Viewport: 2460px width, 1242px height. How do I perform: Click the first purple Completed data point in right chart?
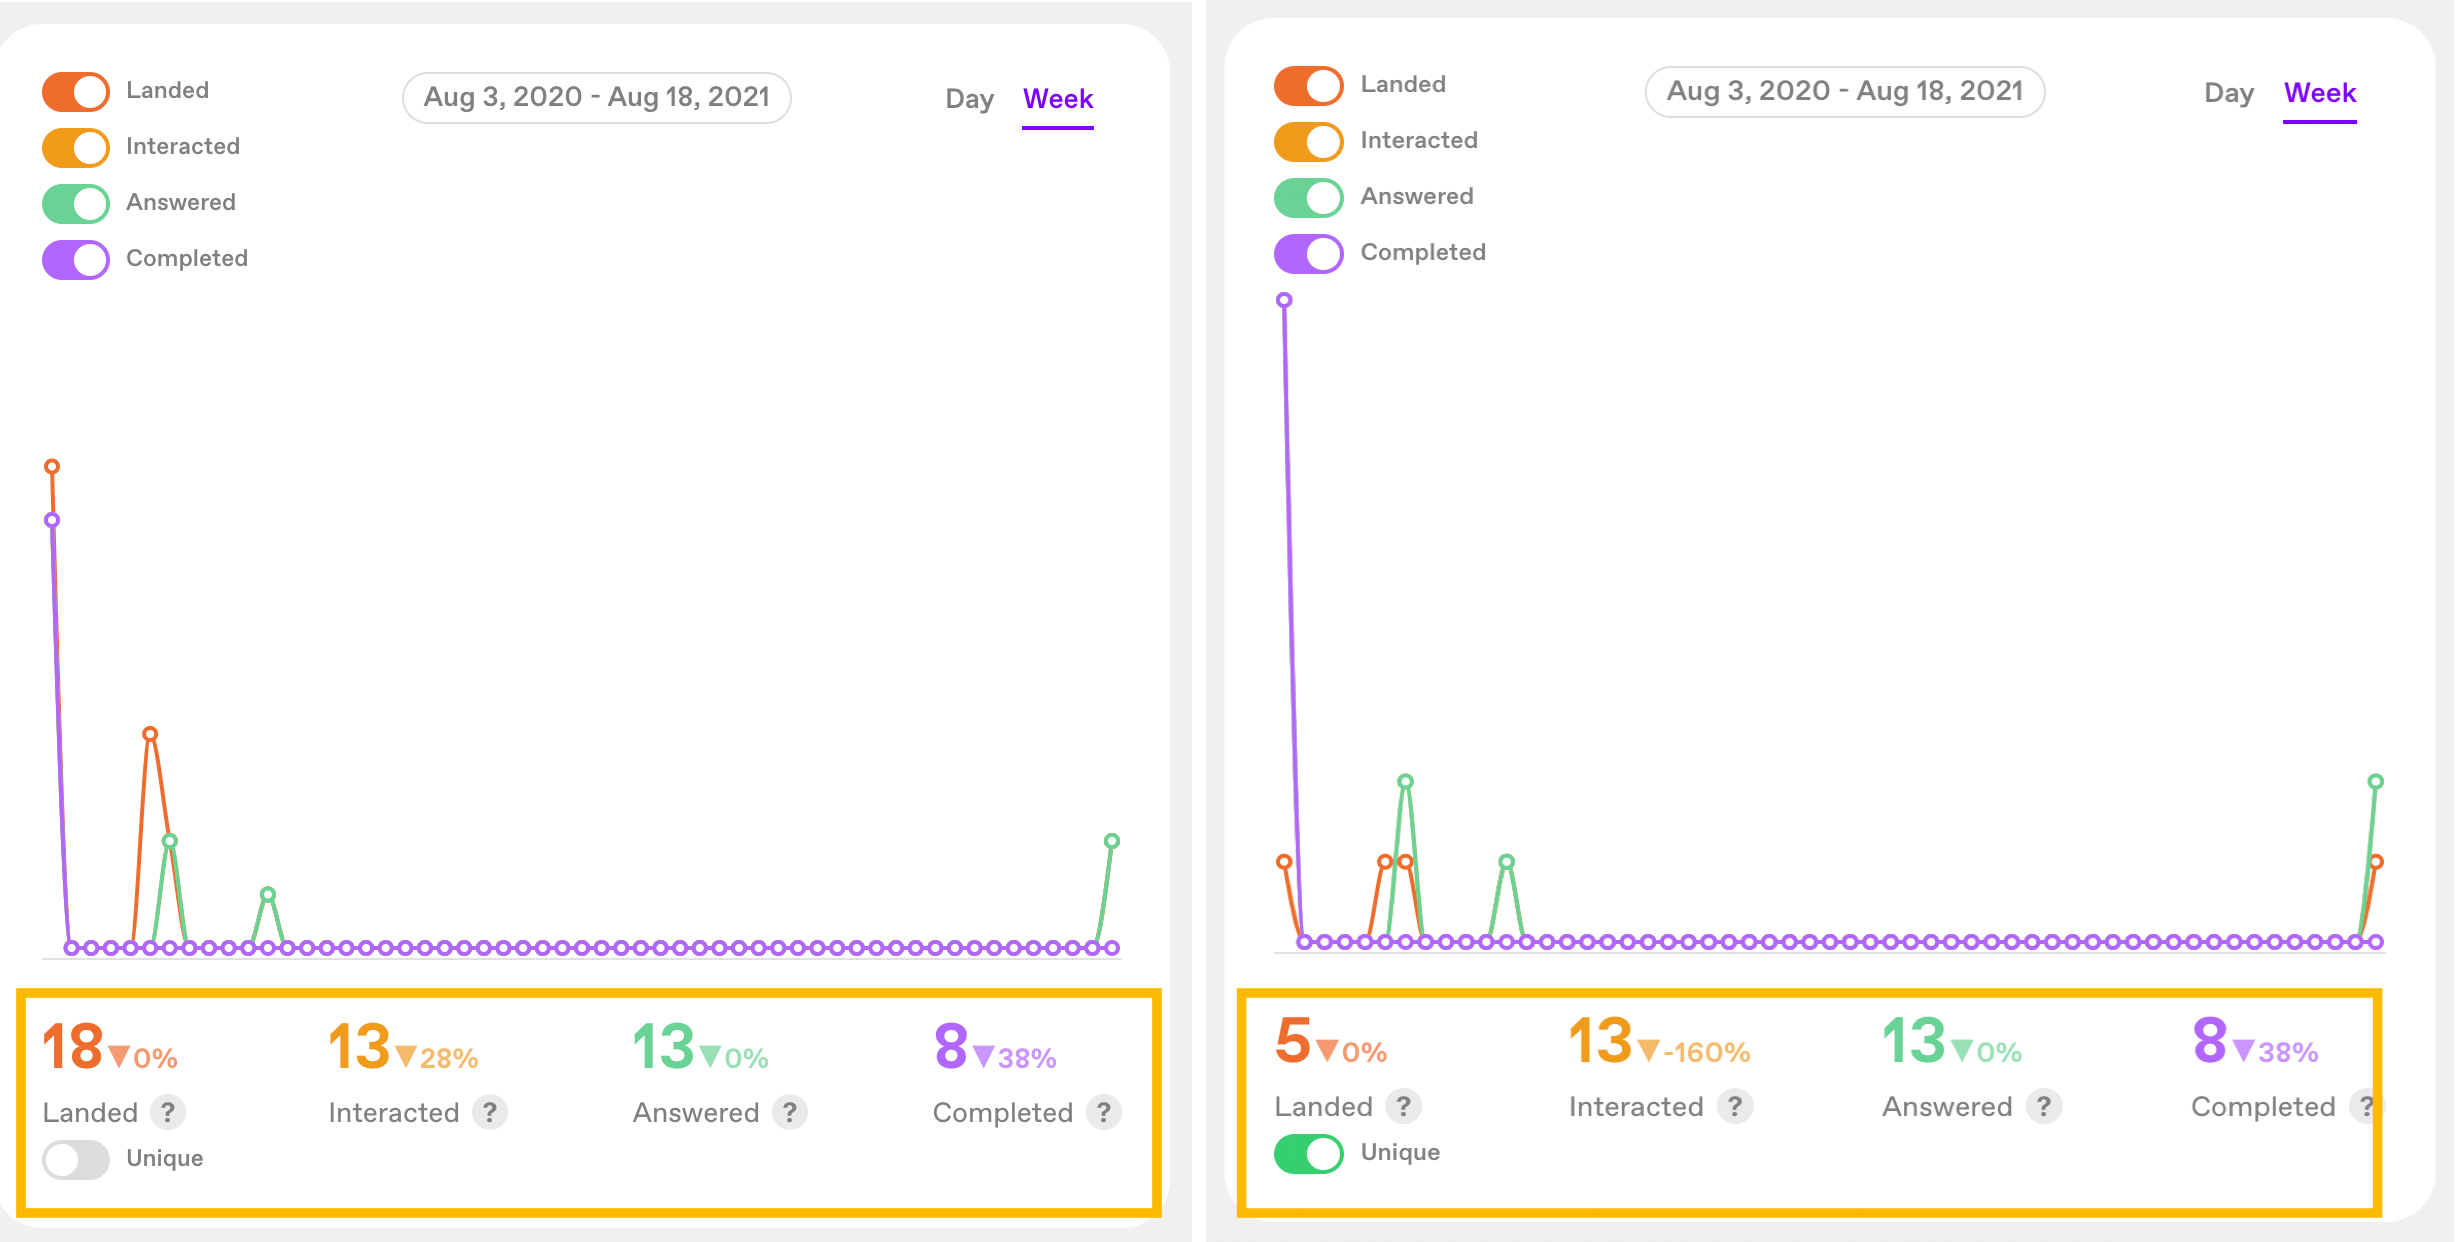click(x=1285, y=300)
